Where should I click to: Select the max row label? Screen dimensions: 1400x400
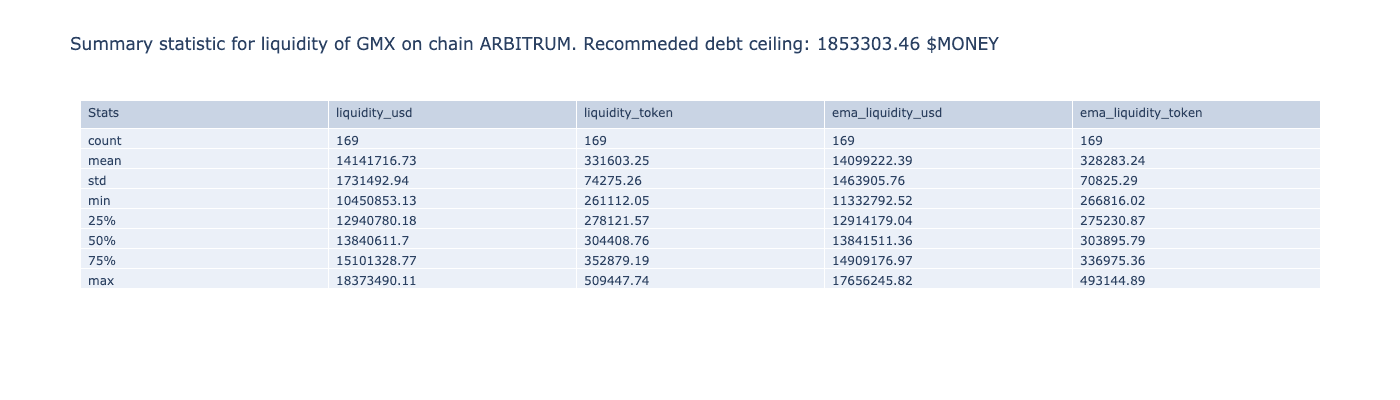coord(101,281)
